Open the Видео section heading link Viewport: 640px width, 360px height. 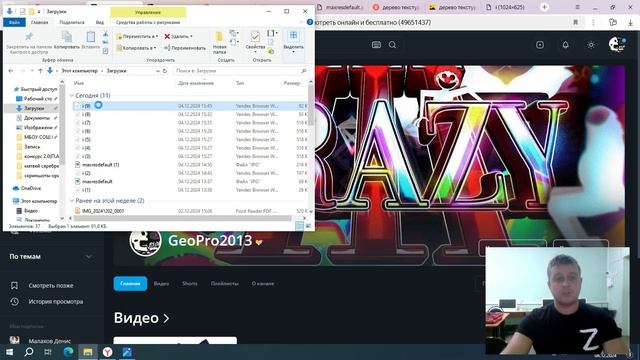click(141, 318)
